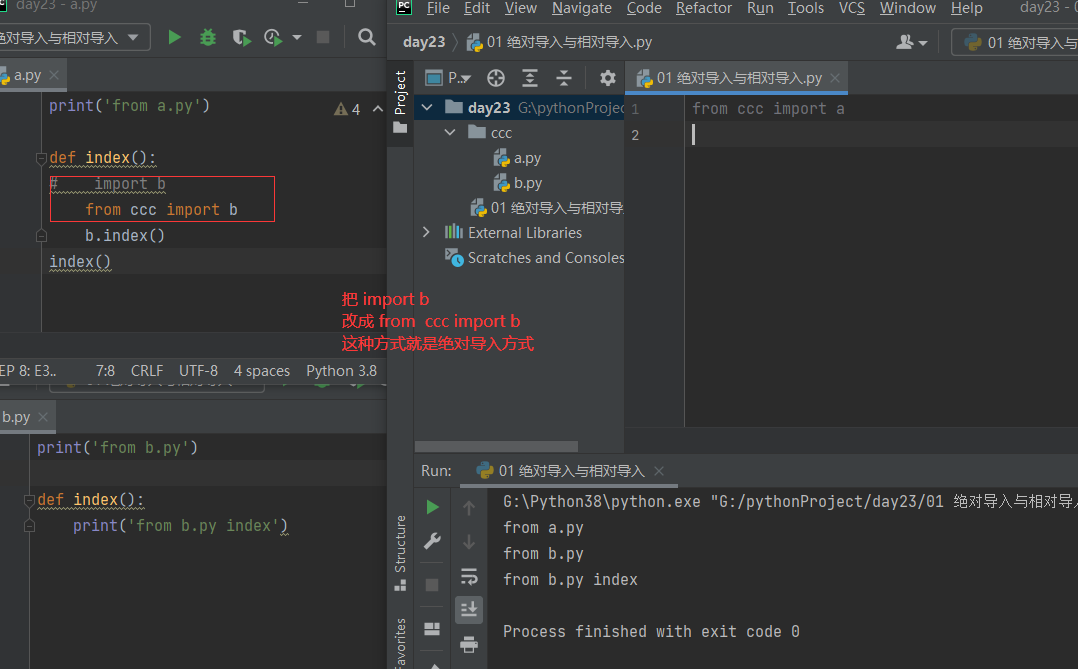Run with coverage shield icon
The width and height of the screenshot is (1078, 669).
pyautogui.click(x=241, y=37)
